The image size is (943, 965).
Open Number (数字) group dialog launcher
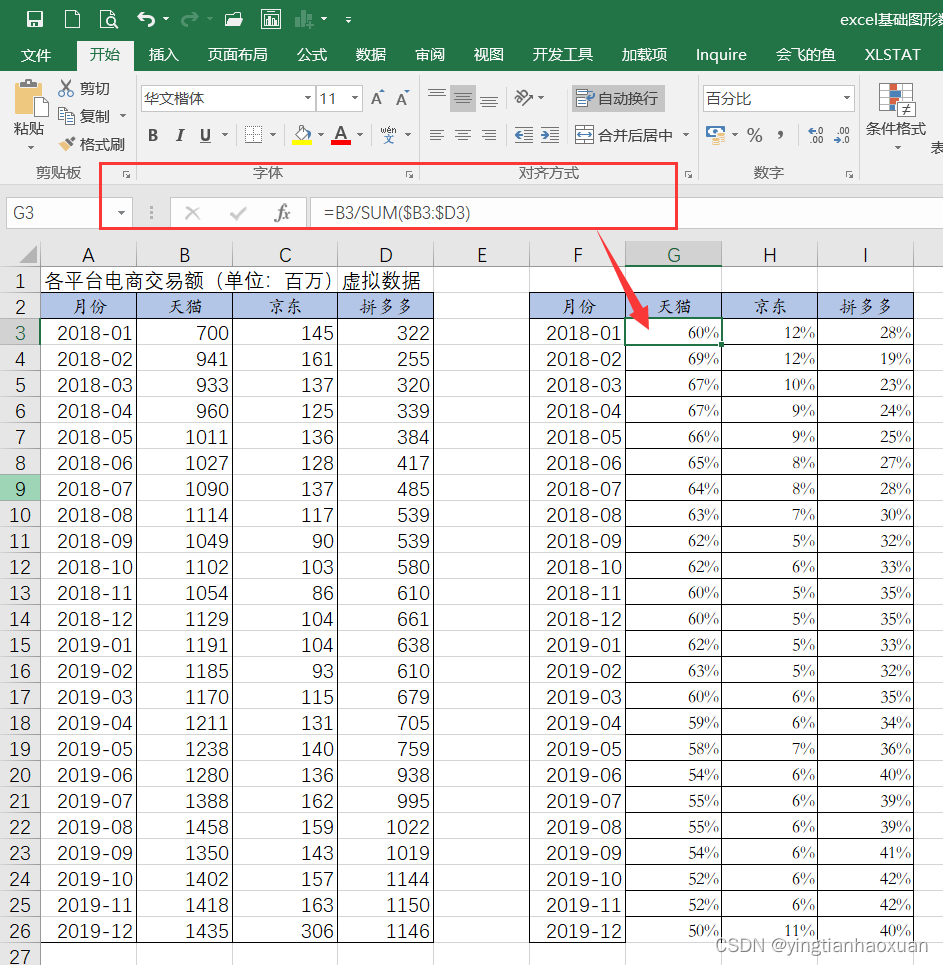(849, 174)
